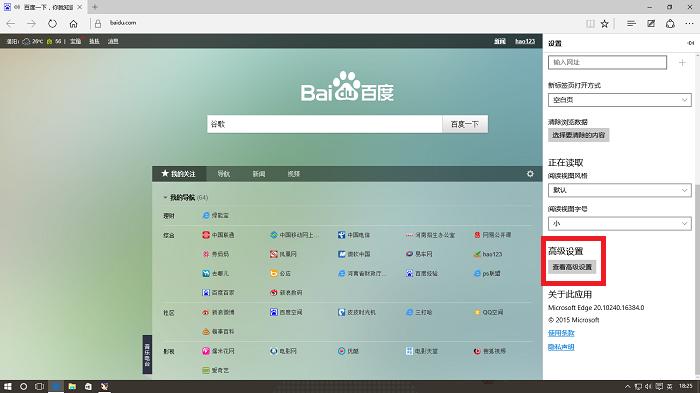Select the 百度一下 browser tab

coord(43,7)
